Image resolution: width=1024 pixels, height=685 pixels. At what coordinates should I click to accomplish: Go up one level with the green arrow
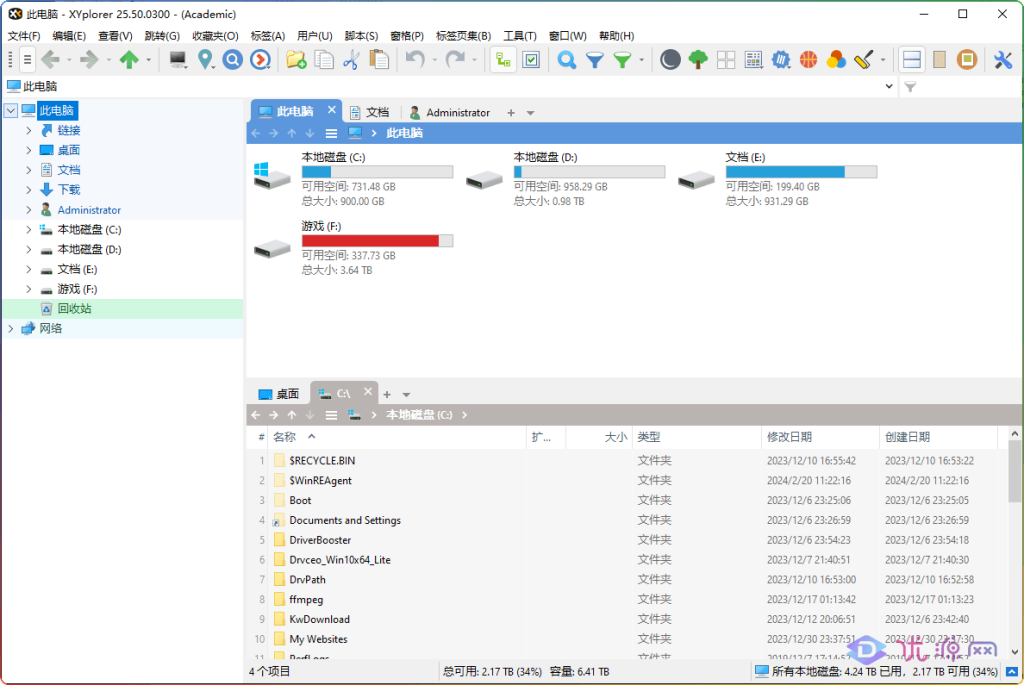[129, 60]
